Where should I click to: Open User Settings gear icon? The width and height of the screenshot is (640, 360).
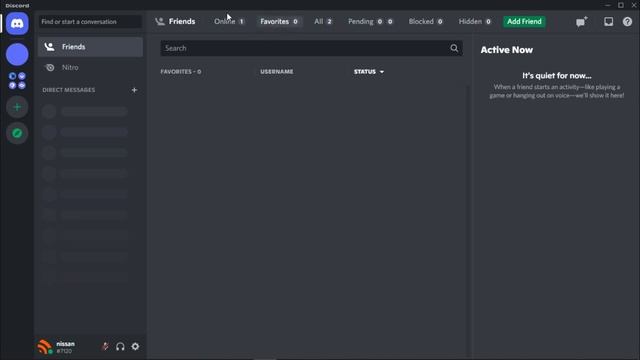coord(135,347)
